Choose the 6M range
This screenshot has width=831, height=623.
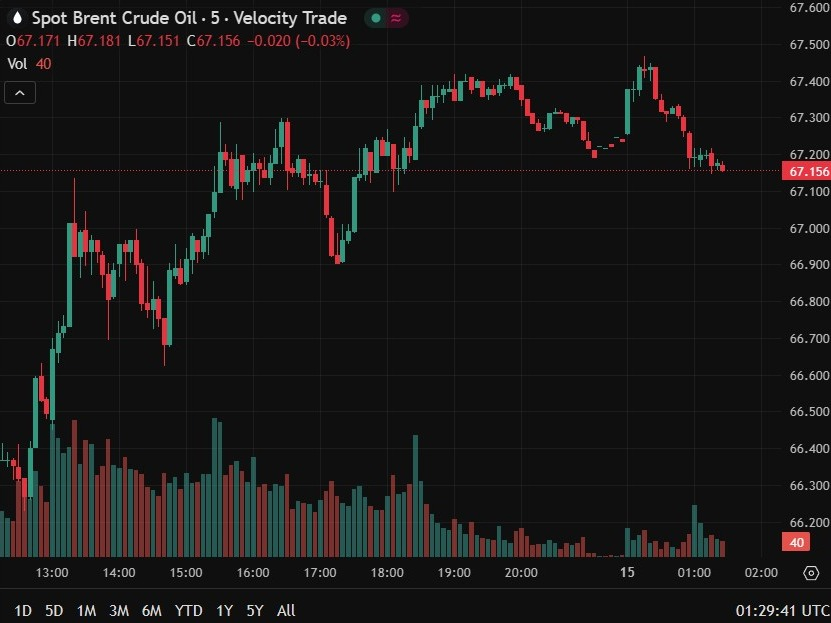coord(152,611)
